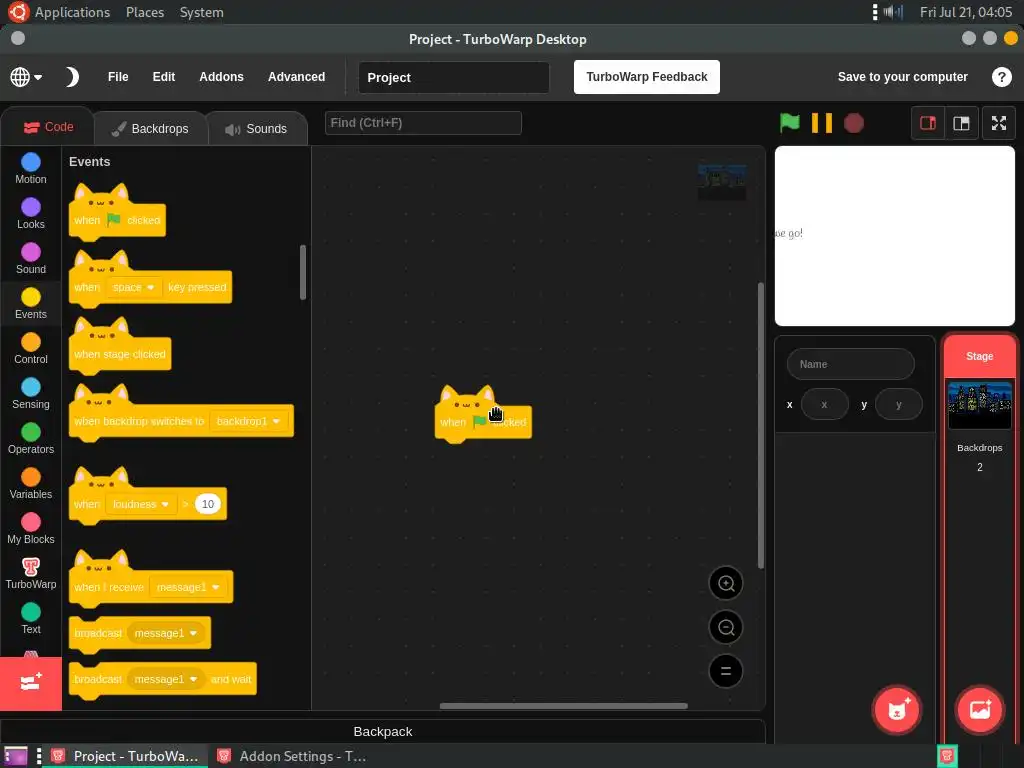Open the Edit menu
This screenshot has height=768, width=1024.
[x=163, y=77]
